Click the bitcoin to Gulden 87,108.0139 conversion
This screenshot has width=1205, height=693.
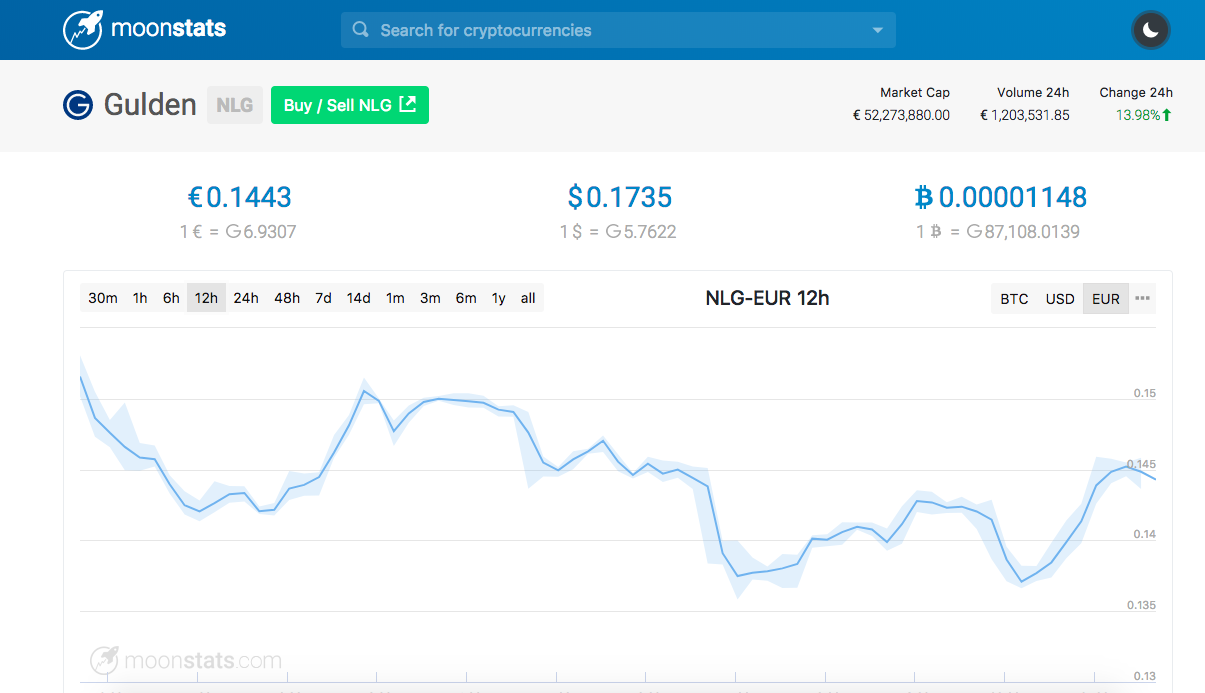998,232
